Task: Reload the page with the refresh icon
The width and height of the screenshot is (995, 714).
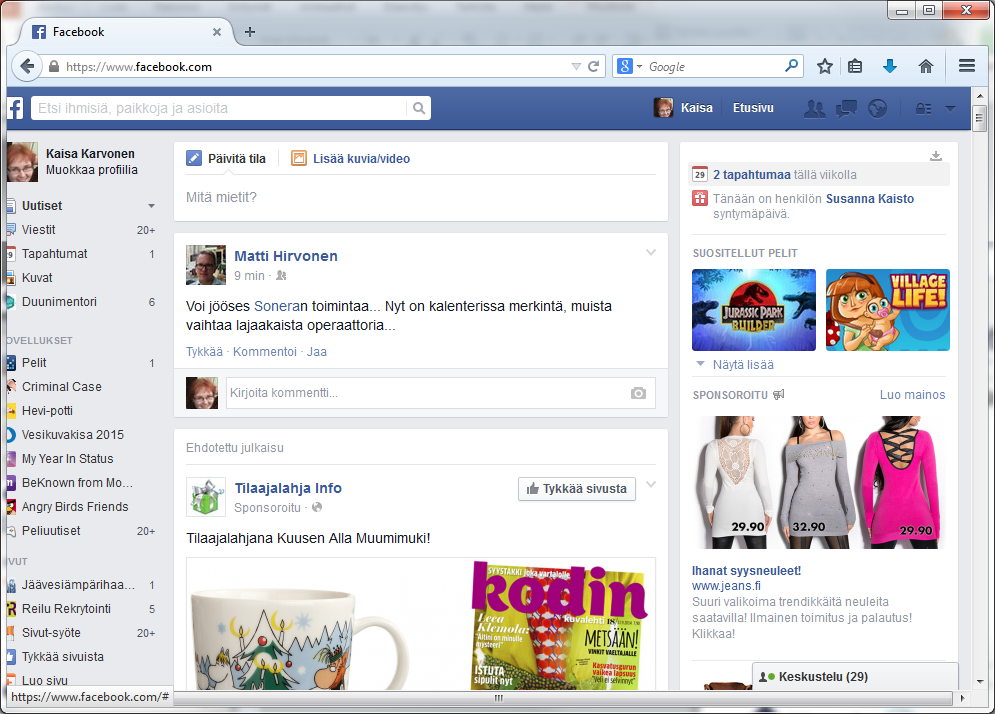Action: click(x=593, y=67)
